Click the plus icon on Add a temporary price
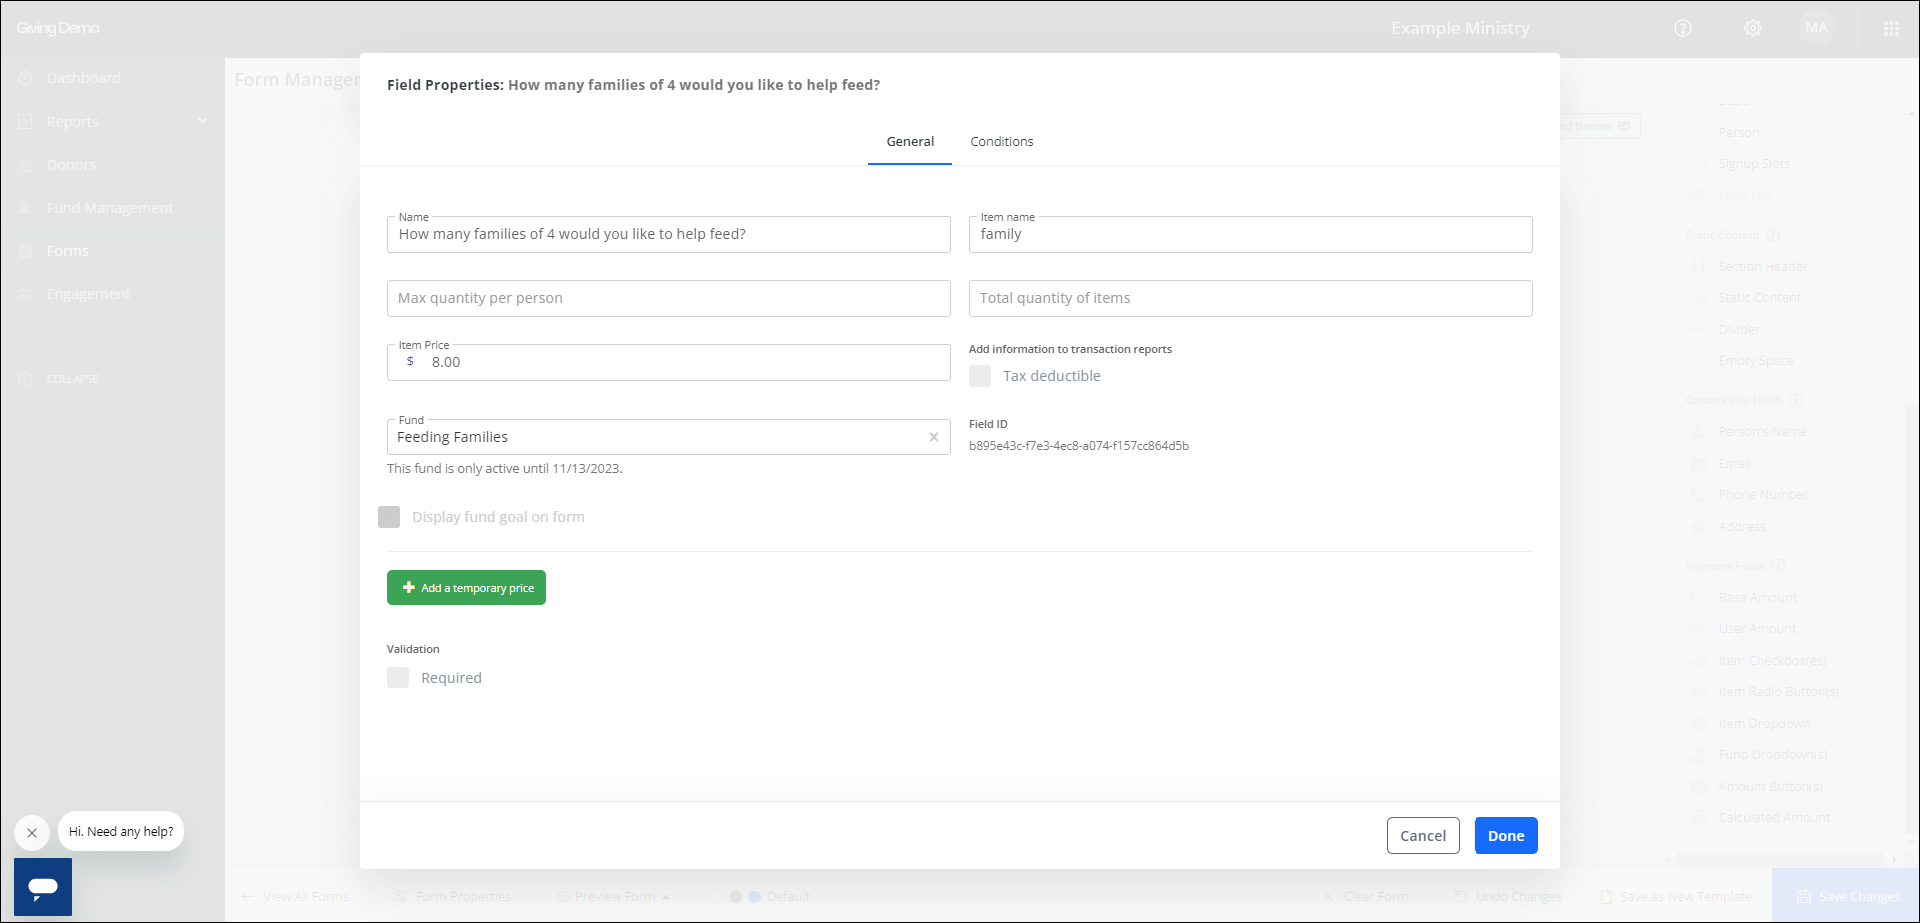This screenshot has width=1920, height=923. click(x=408, y=588)
